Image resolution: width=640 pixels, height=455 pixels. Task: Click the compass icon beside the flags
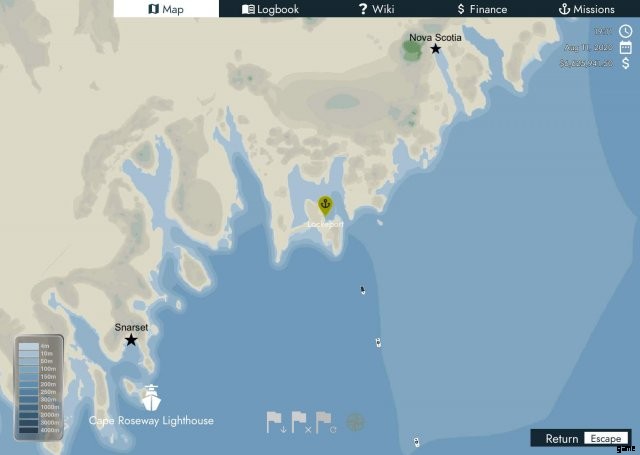coord(355,422)
